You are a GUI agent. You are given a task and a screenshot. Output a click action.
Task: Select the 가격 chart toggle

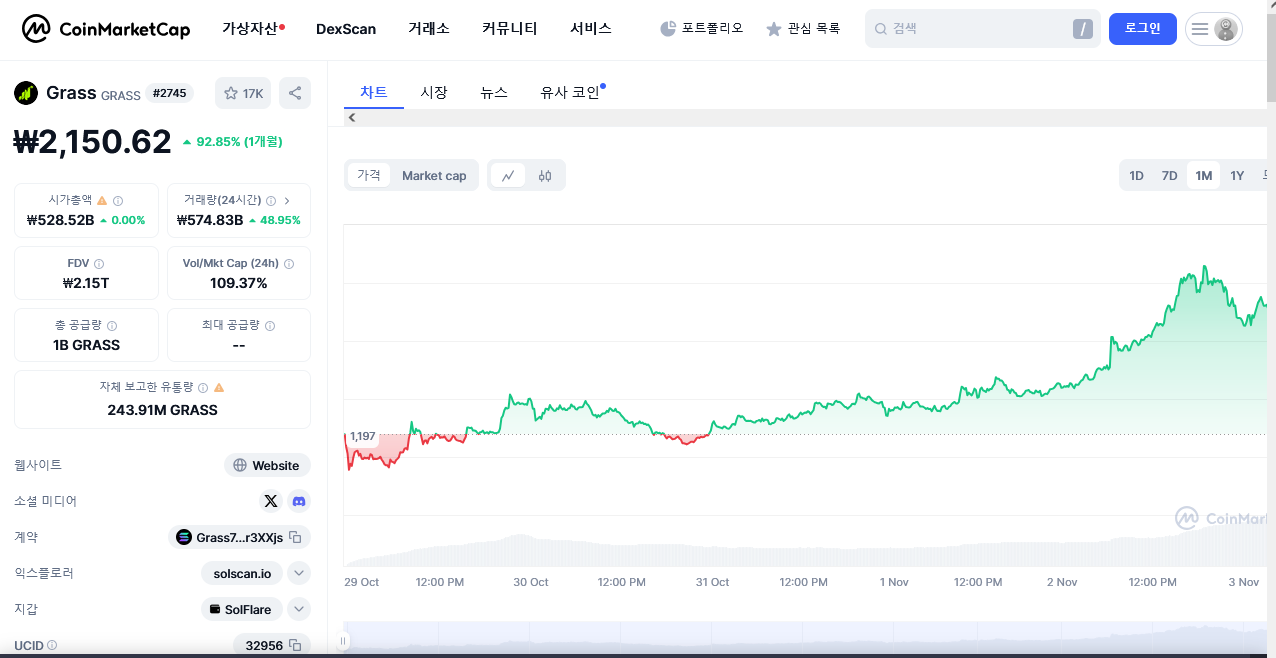pos(369,175)
